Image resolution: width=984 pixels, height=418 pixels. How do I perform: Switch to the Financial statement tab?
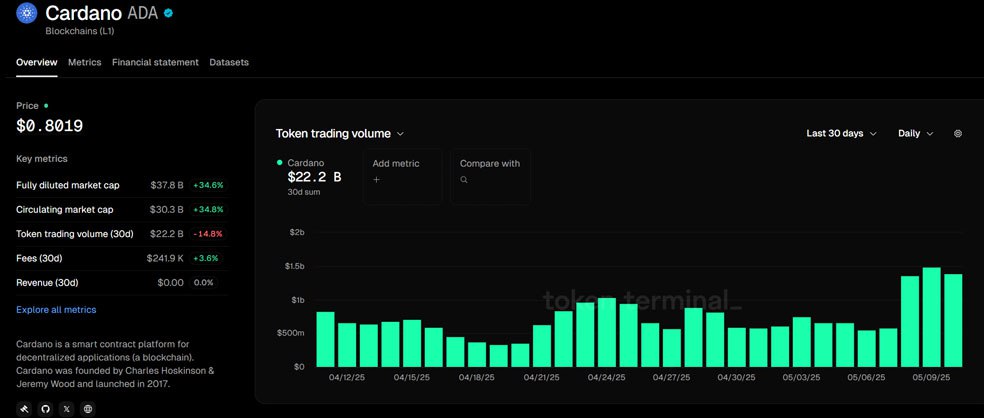click(155, 62)
